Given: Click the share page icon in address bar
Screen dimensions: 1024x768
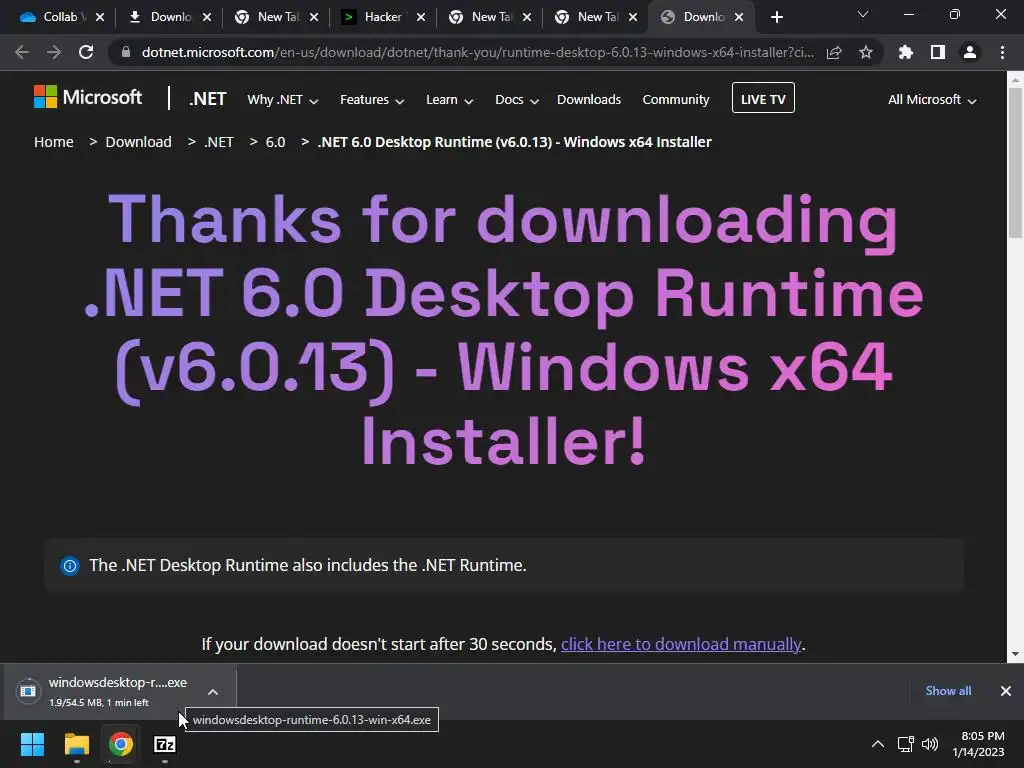Looking at the screenshot, I should 834,52.
